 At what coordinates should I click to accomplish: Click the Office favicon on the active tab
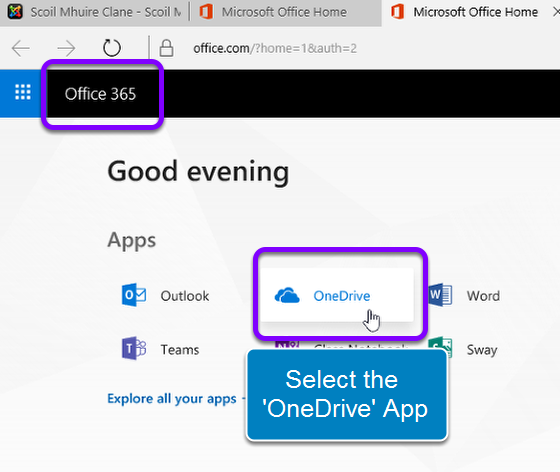(x=398, y=12)
